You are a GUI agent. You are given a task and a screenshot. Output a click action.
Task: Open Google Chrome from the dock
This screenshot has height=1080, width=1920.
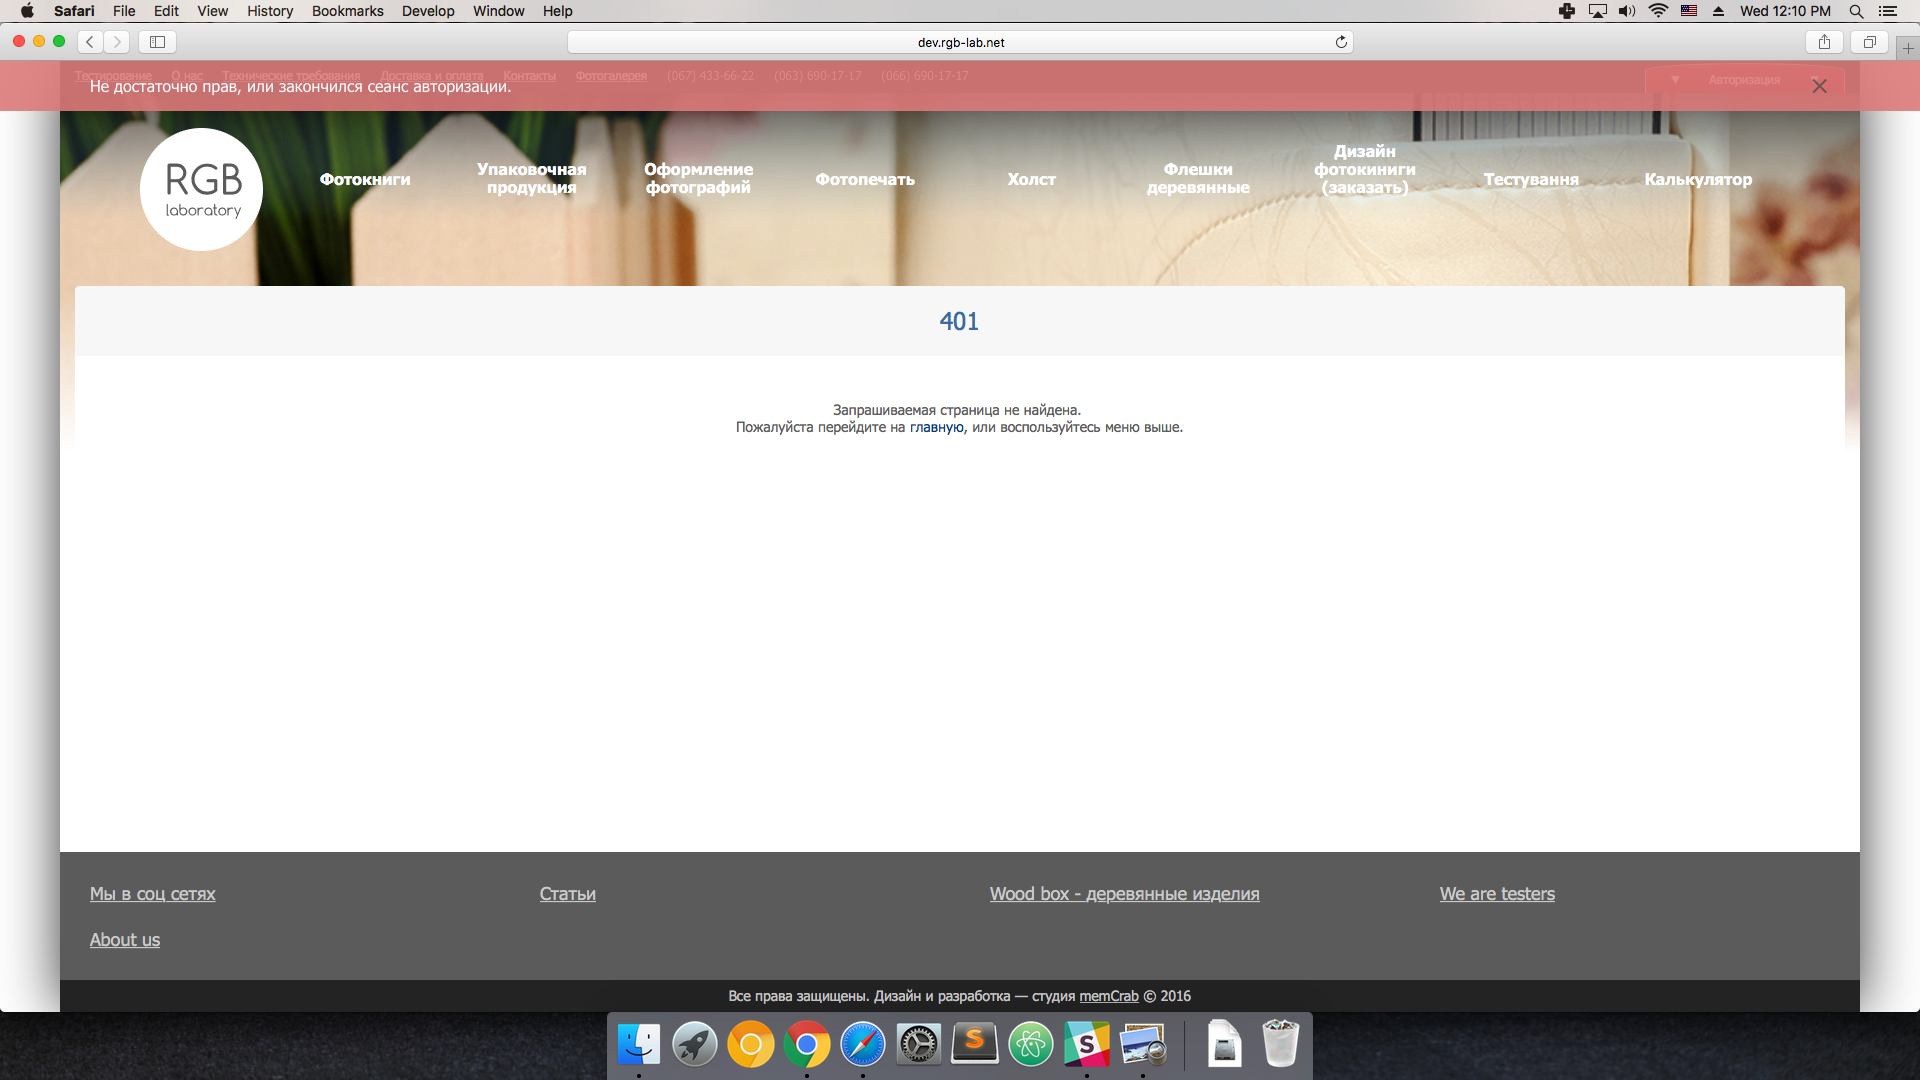point(806,1045)
